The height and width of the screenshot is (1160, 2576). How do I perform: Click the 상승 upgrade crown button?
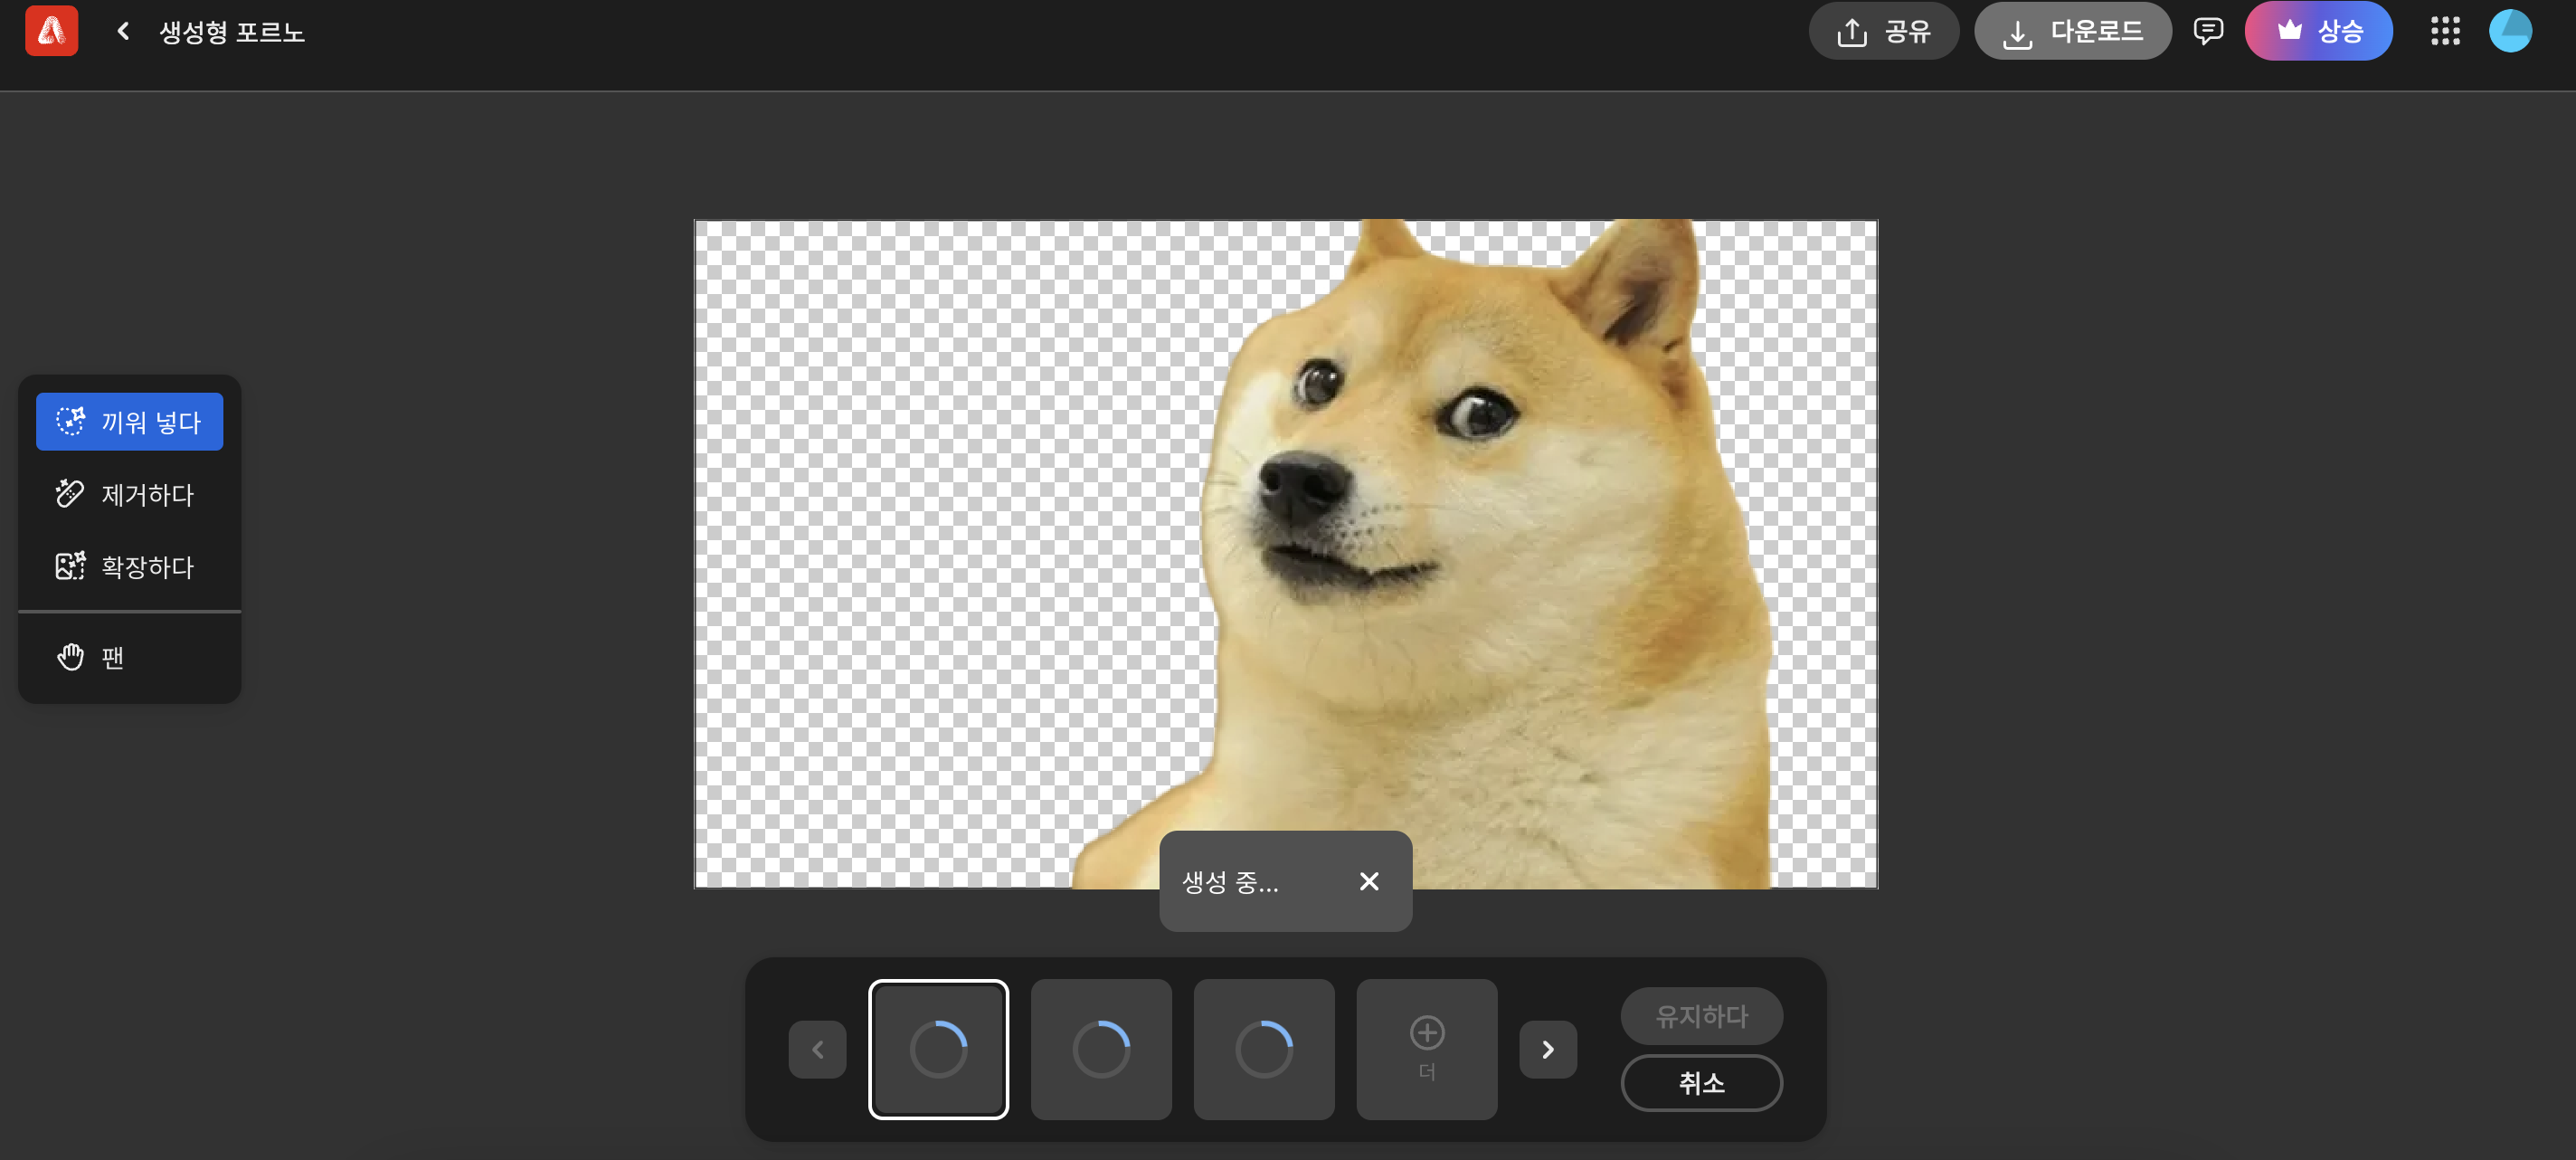(2318, 31)
